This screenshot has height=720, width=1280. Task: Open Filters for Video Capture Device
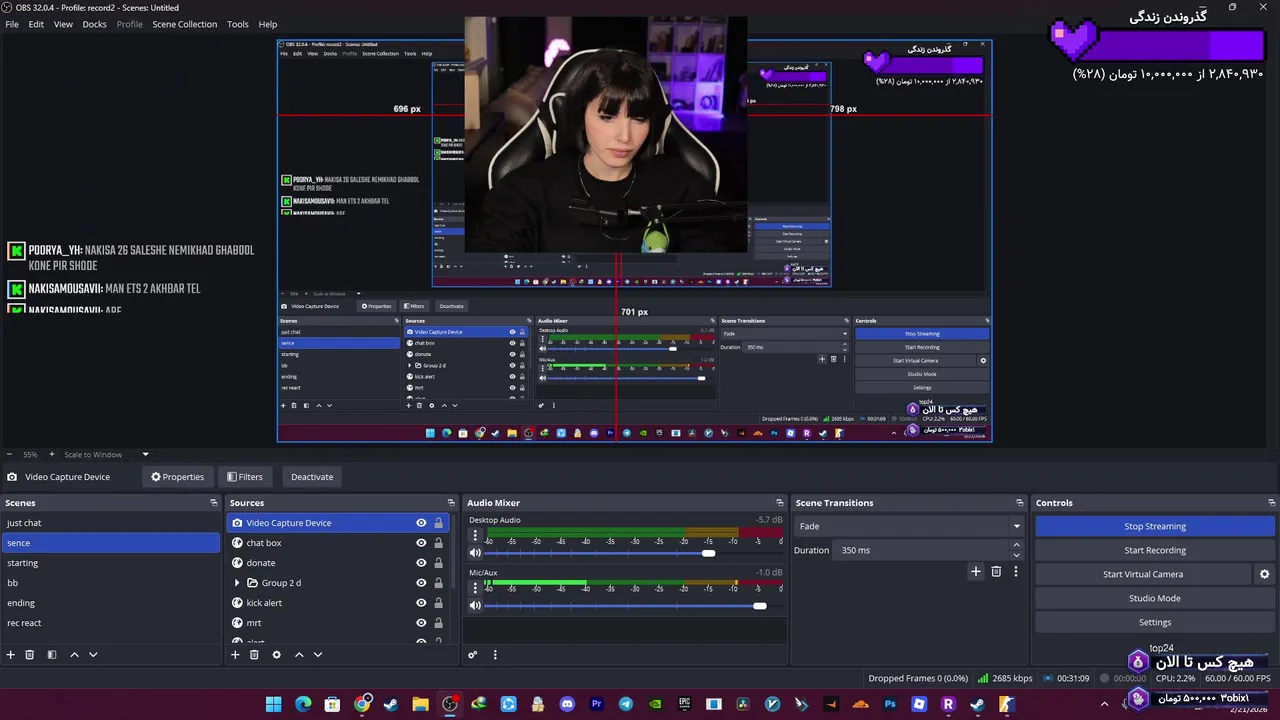coord(245,477)
